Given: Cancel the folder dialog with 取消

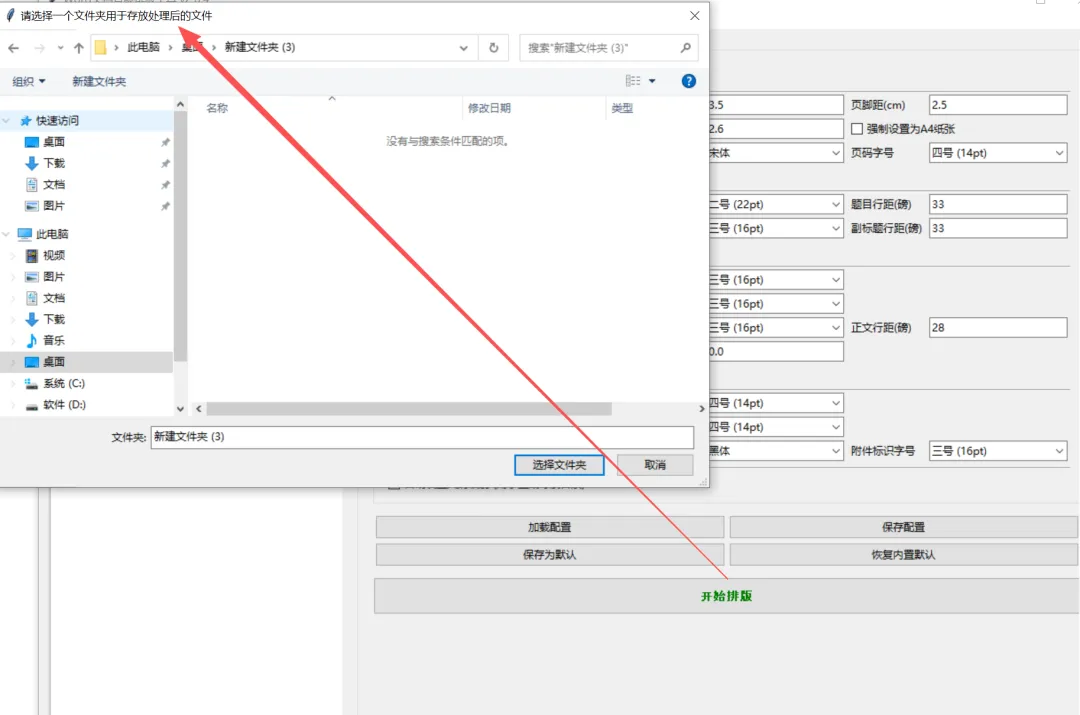Looking at the screenshot, I should 655,465.
